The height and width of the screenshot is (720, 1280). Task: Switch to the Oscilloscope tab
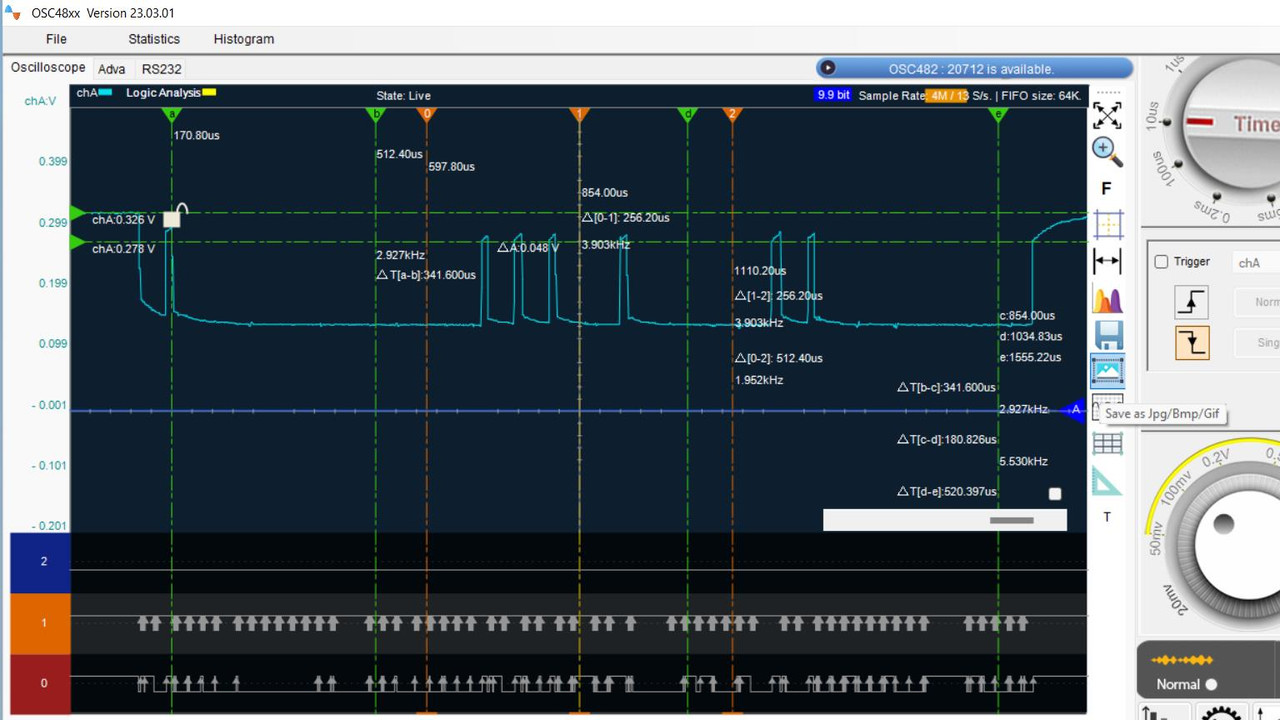point(48,68)
